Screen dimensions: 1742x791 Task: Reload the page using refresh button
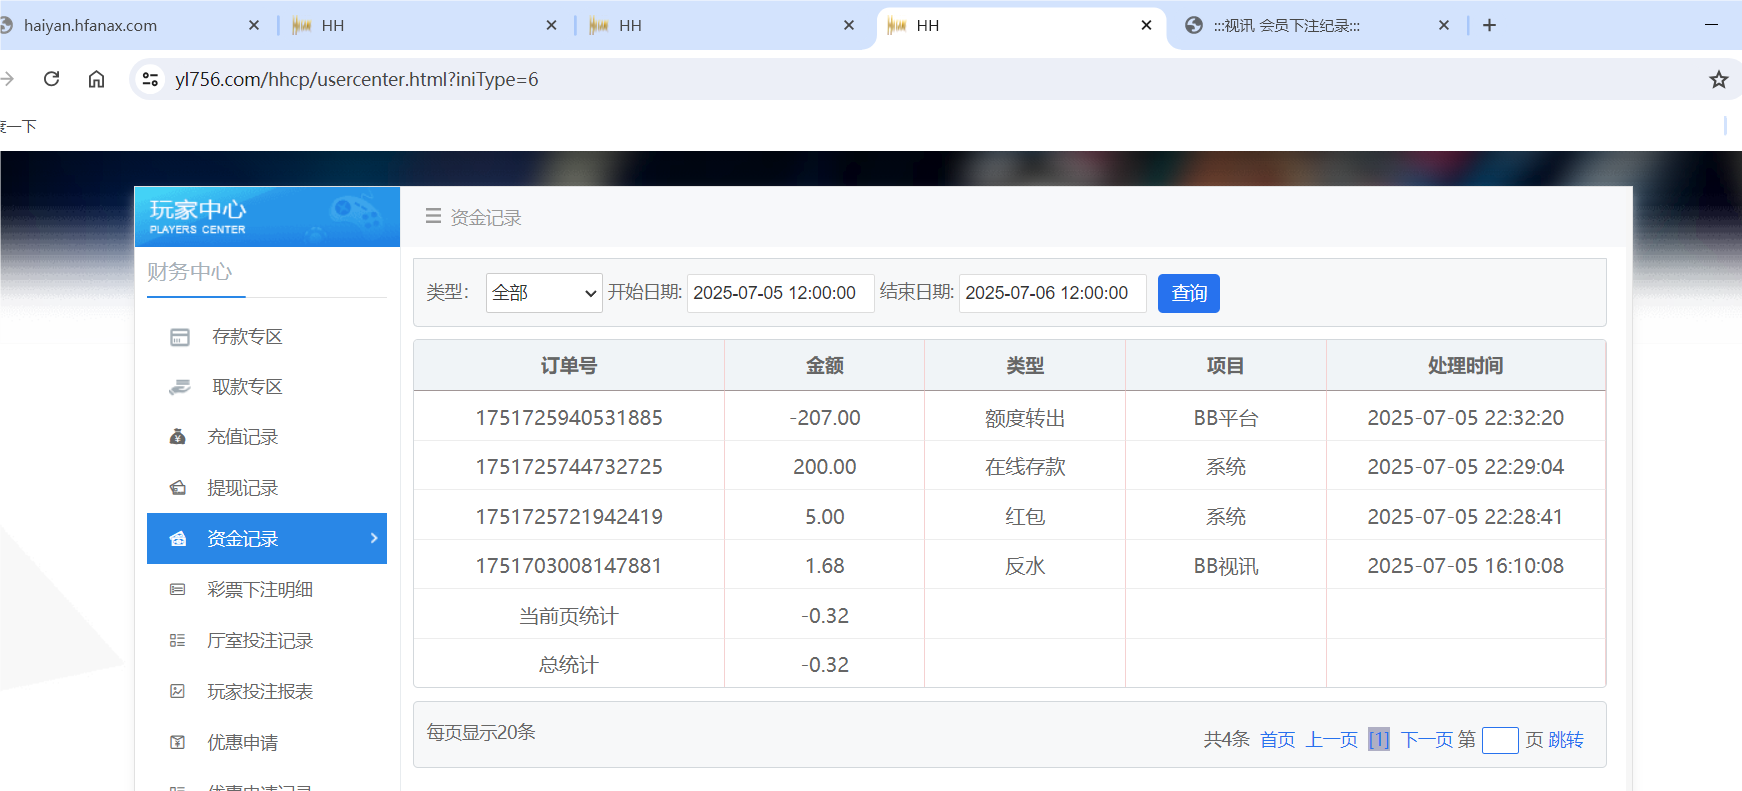[52, 79]
